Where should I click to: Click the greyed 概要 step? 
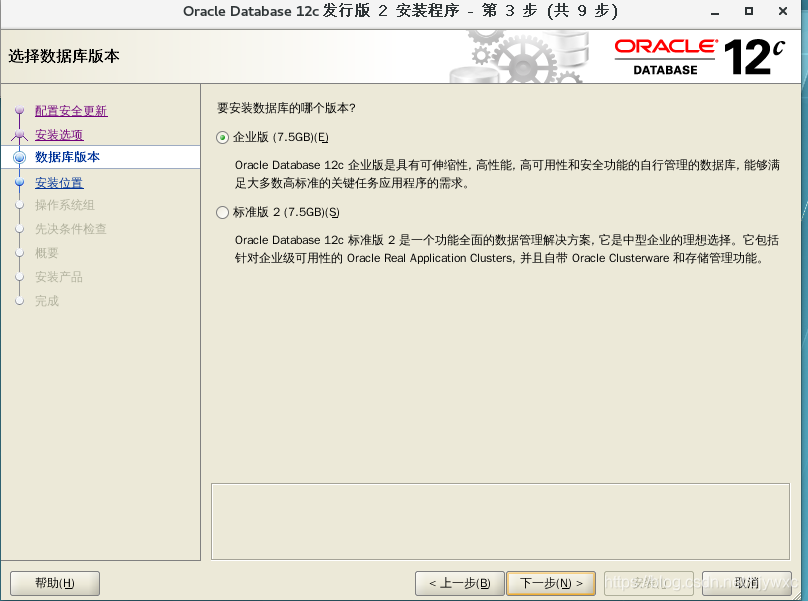[x=47, y=253]
